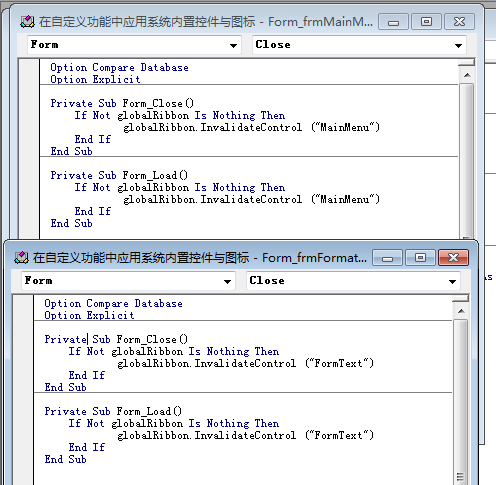Place cursor on "MainMenu" in Form_Close procedure

point(345,127)
